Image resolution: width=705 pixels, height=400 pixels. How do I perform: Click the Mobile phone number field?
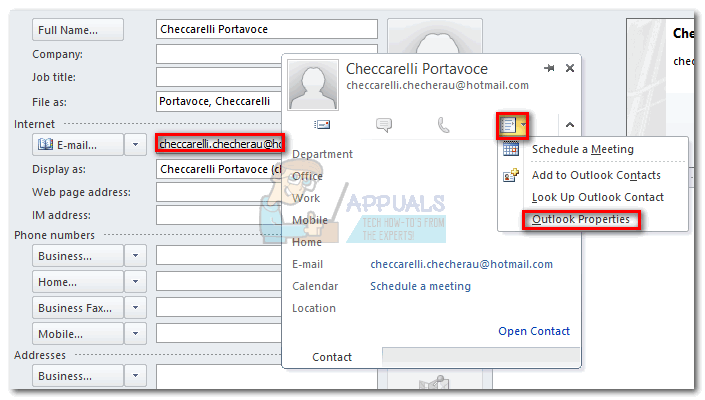(x=219, y=333)
